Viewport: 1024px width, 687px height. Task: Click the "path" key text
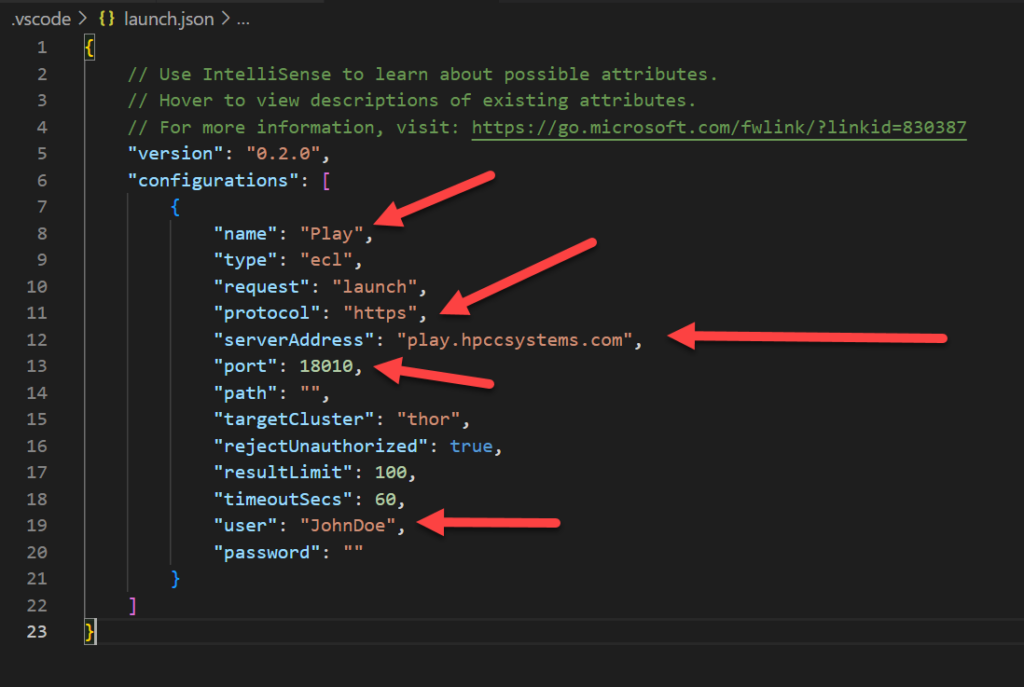click(245, 393)
